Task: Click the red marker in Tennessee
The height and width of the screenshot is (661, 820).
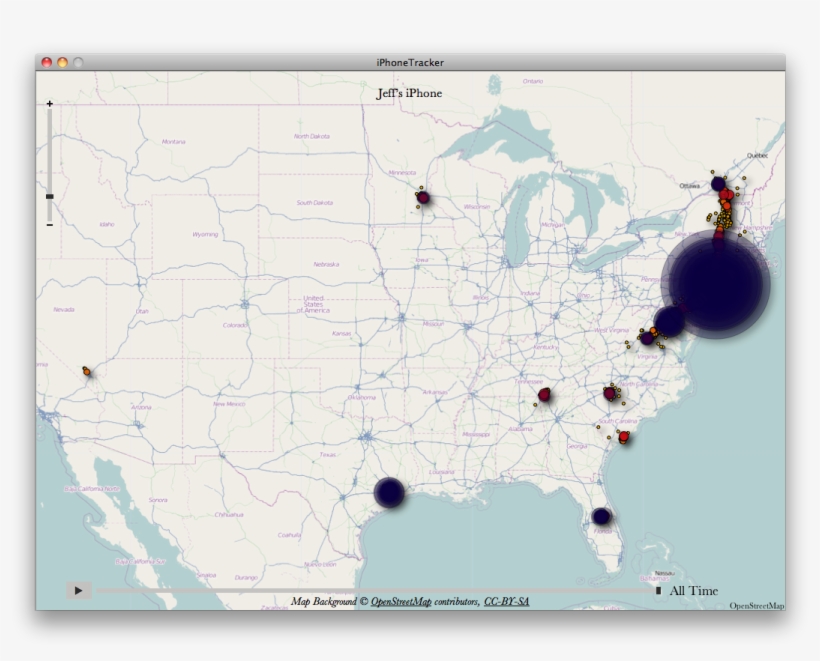Action: coord(545,395)
